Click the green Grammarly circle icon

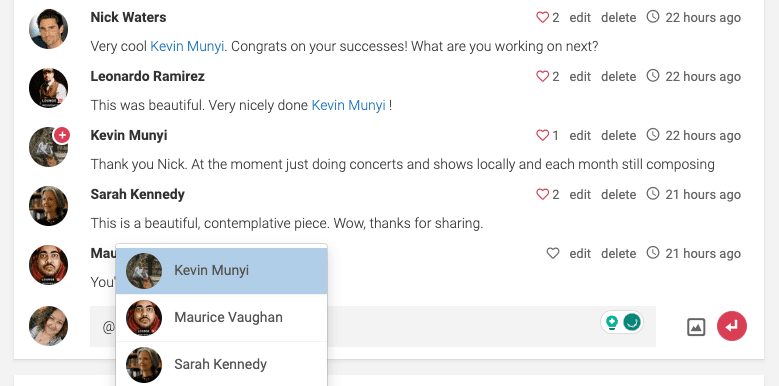632,322
